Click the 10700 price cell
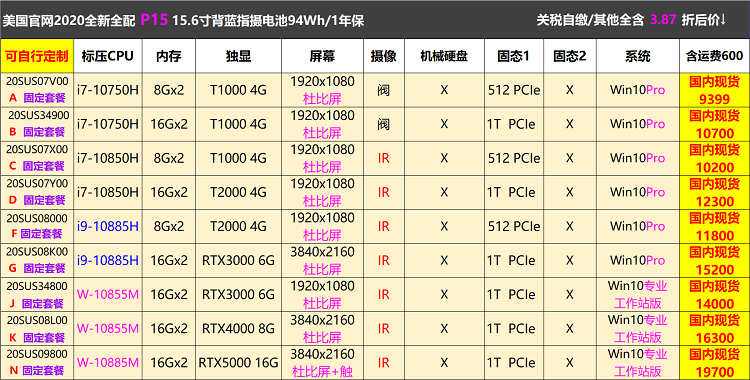 click(x=715, y=124)
